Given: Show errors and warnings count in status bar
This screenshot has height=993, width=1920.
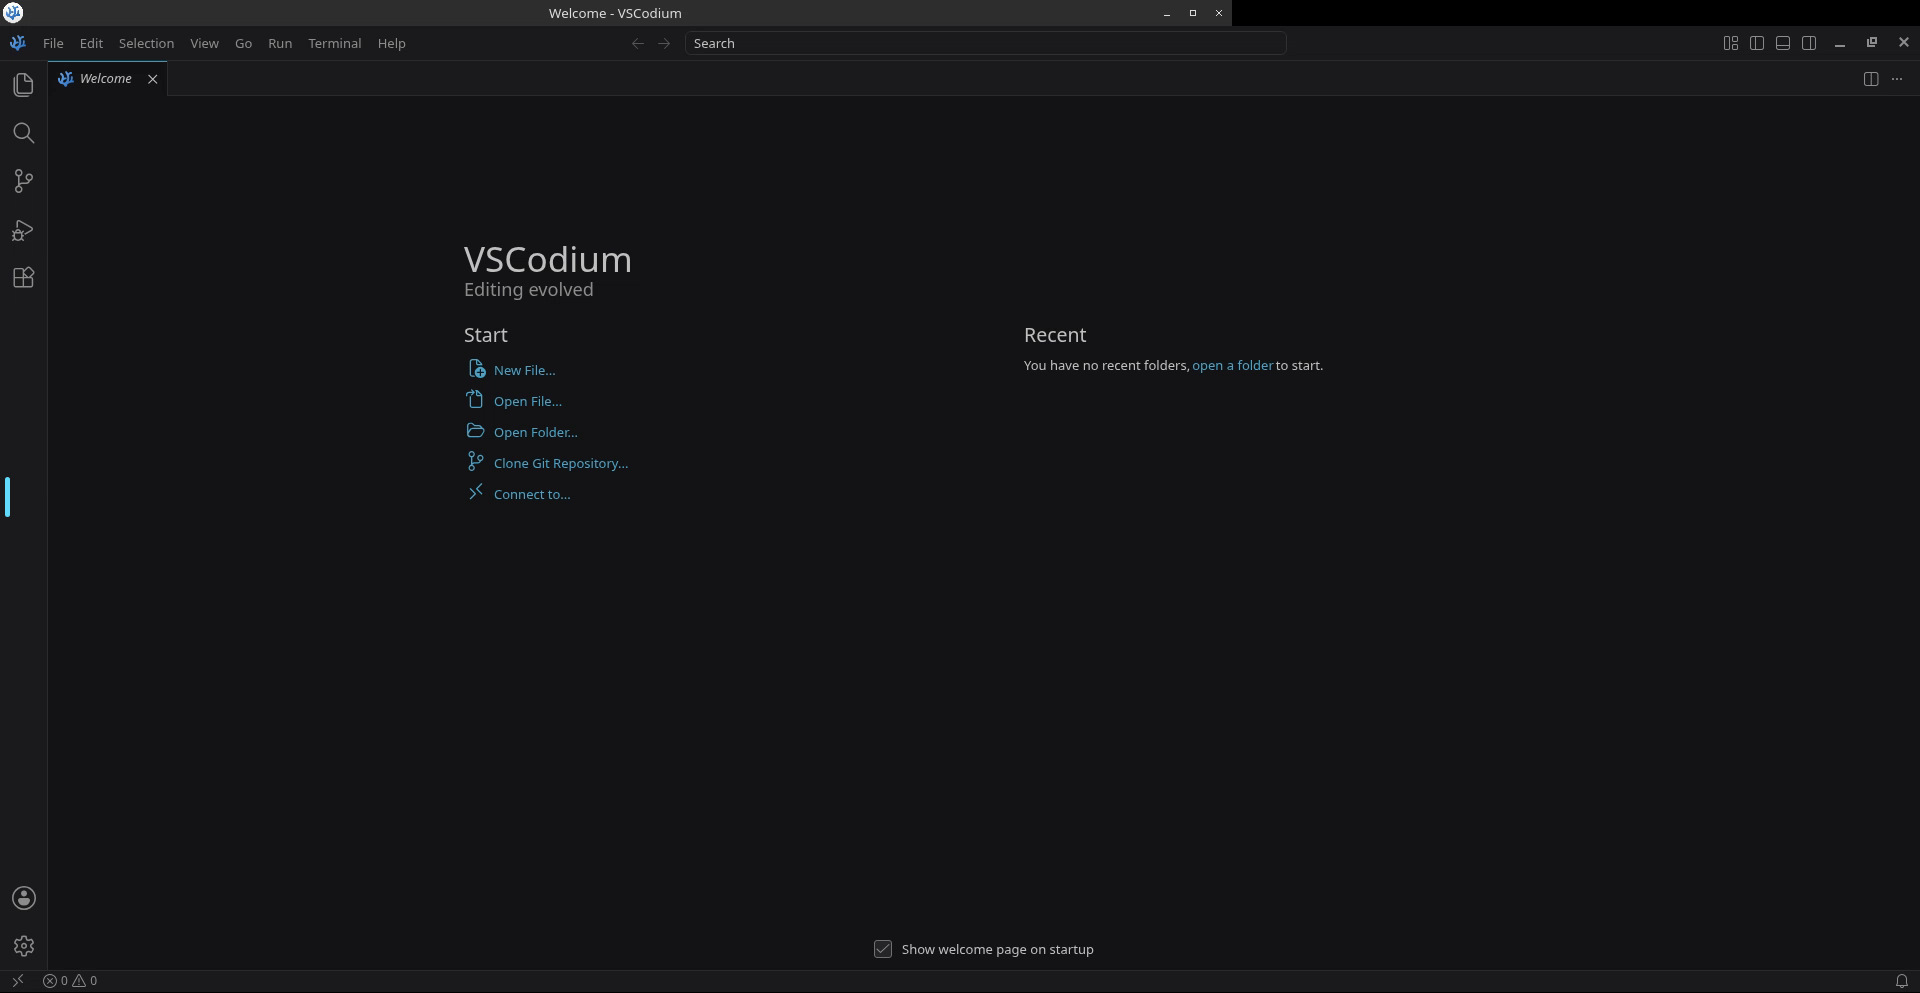Looking at the screenshot, I should (70, 981).
